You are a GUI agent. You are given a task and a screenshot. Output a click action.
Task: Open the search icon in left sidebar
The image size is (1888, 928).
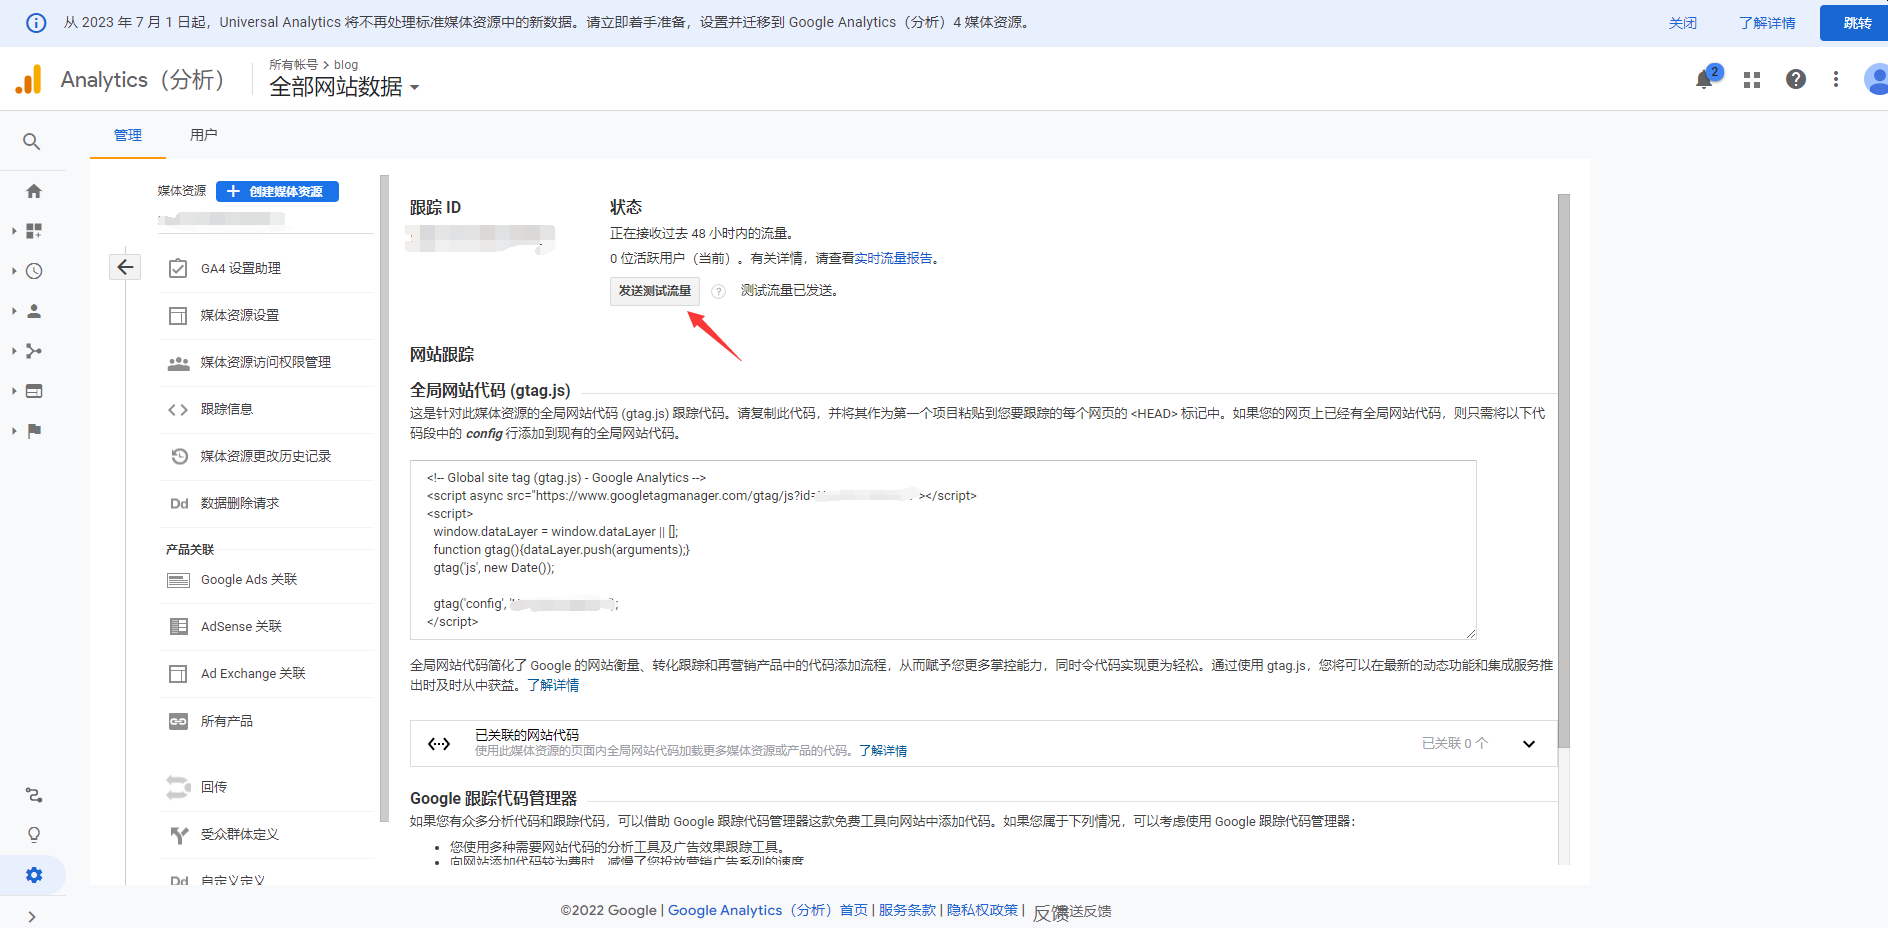click(32, 142)
